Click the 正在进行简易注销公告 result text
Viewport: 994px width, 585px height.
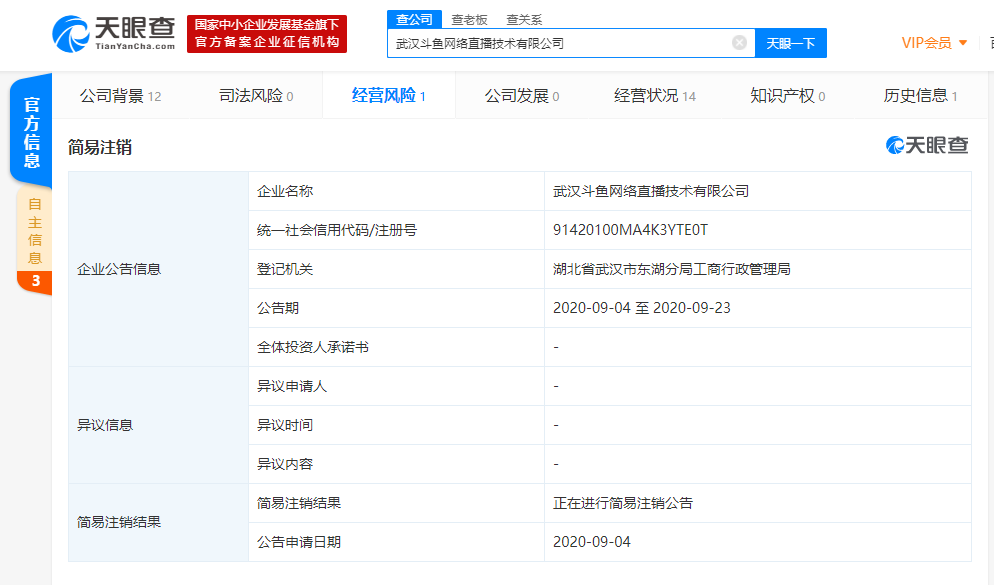623,503
